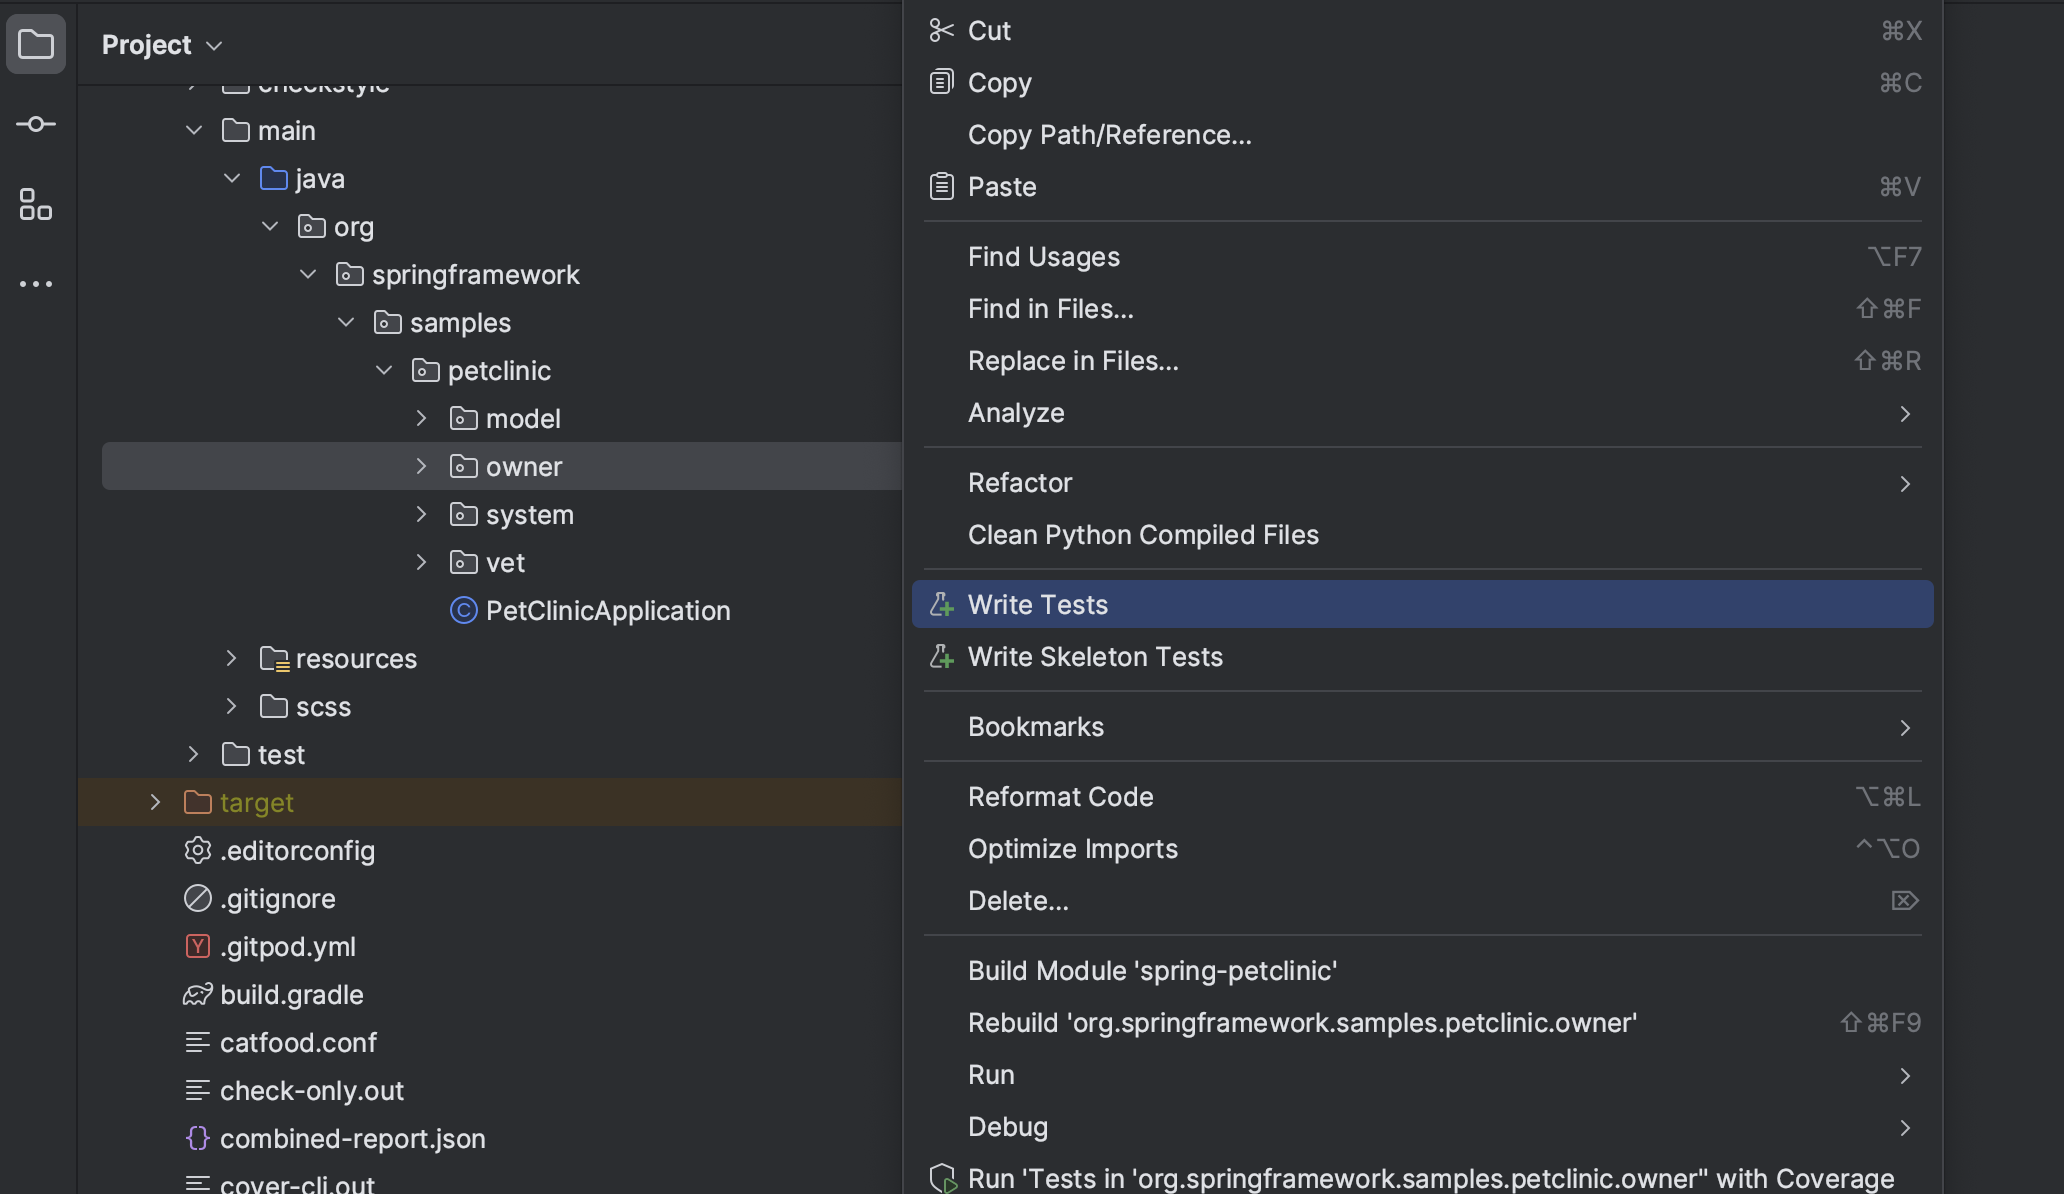2064x1194 pixels.
Task: Expand the target folder
Action: pyautogui.click(x=155, y=802)
